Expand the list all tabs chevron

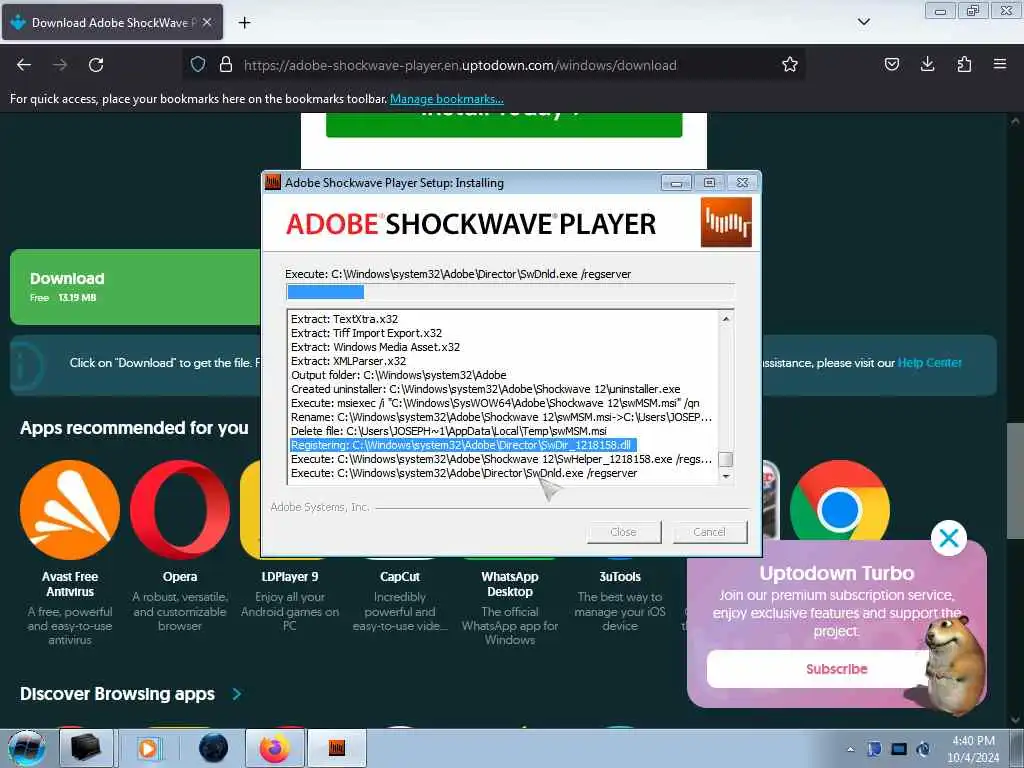tap(863, 22)
